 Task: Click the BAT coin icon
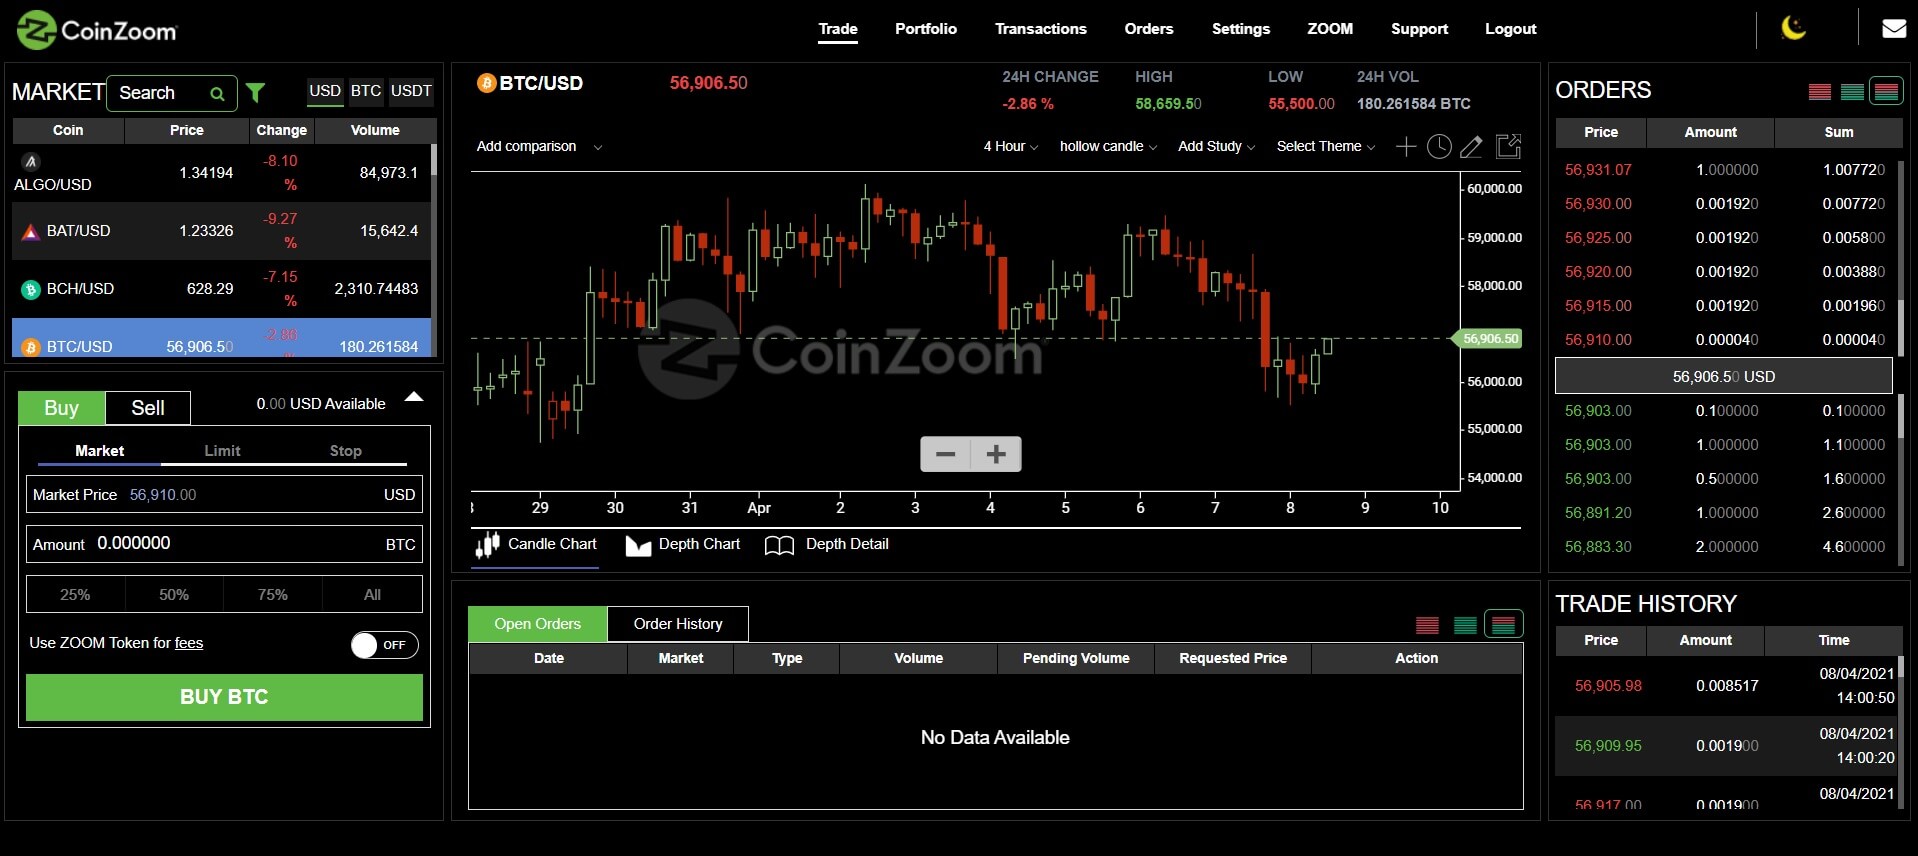pyautogui.click(x=30, y=232)
